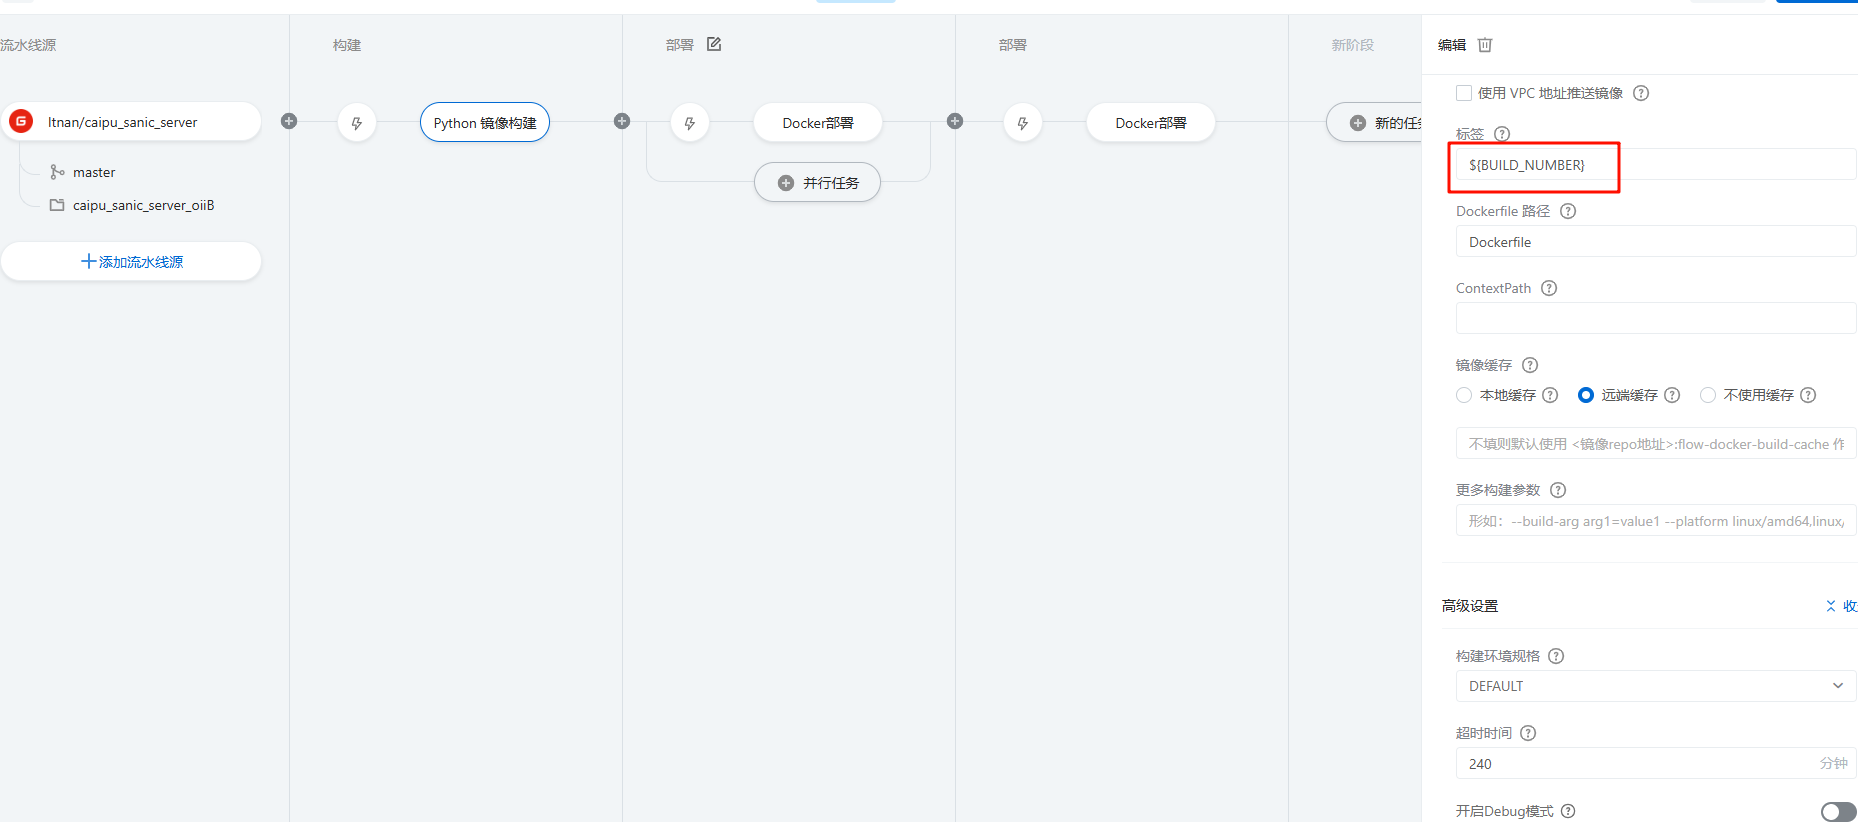Click the 标签 input with ${BUILD_NUMBER}

(x=1656, y=165)
